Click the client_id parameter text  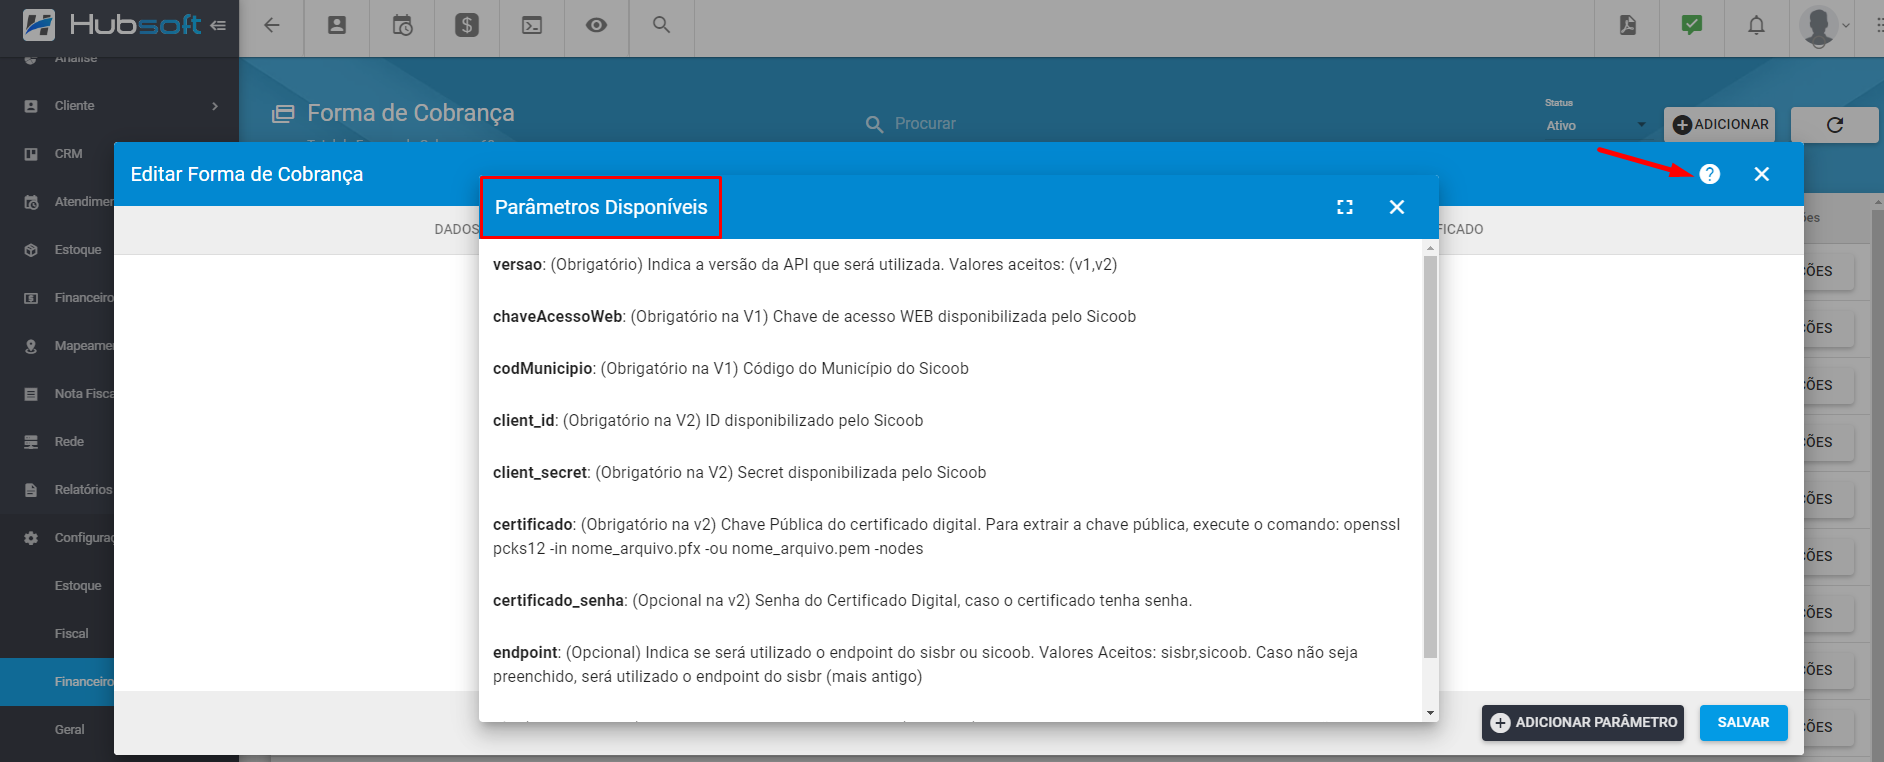click(708, 421)
